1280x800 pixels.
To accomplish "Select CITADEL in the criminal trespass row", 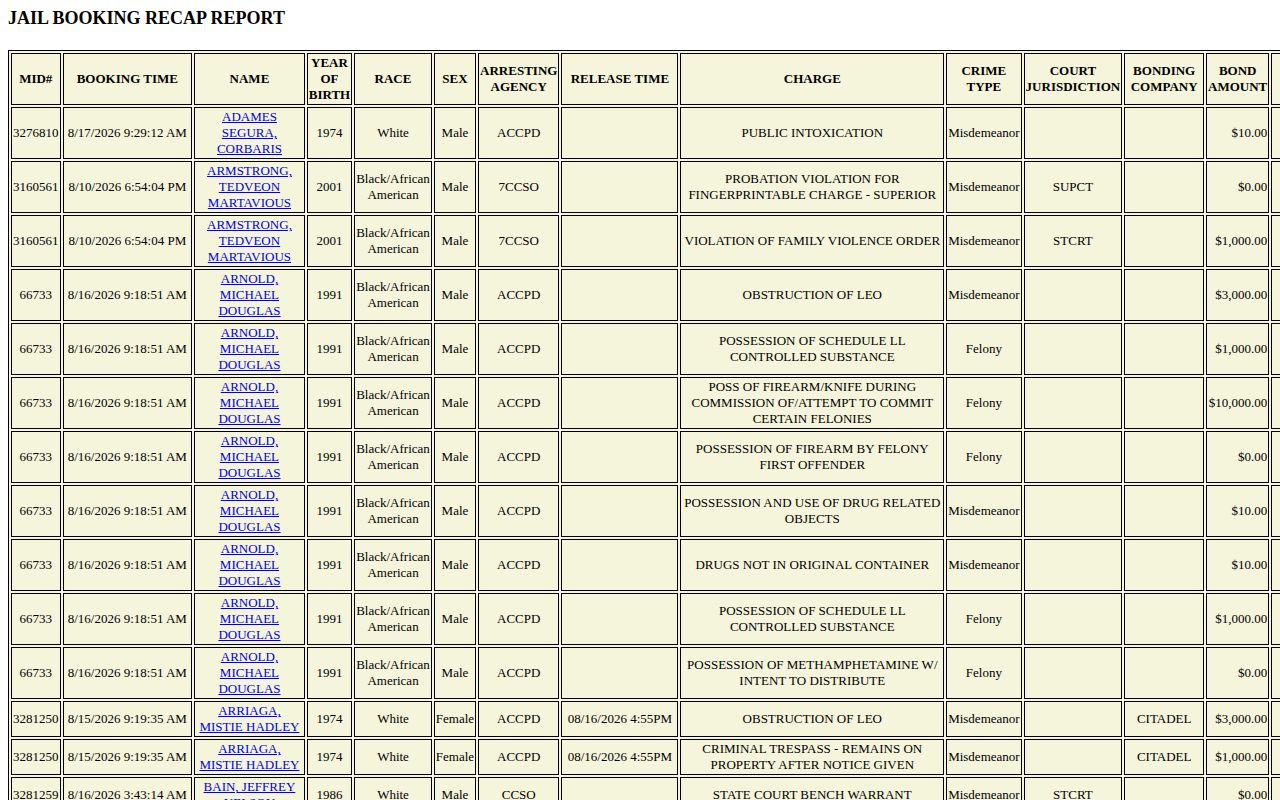I will [1164, 757].
